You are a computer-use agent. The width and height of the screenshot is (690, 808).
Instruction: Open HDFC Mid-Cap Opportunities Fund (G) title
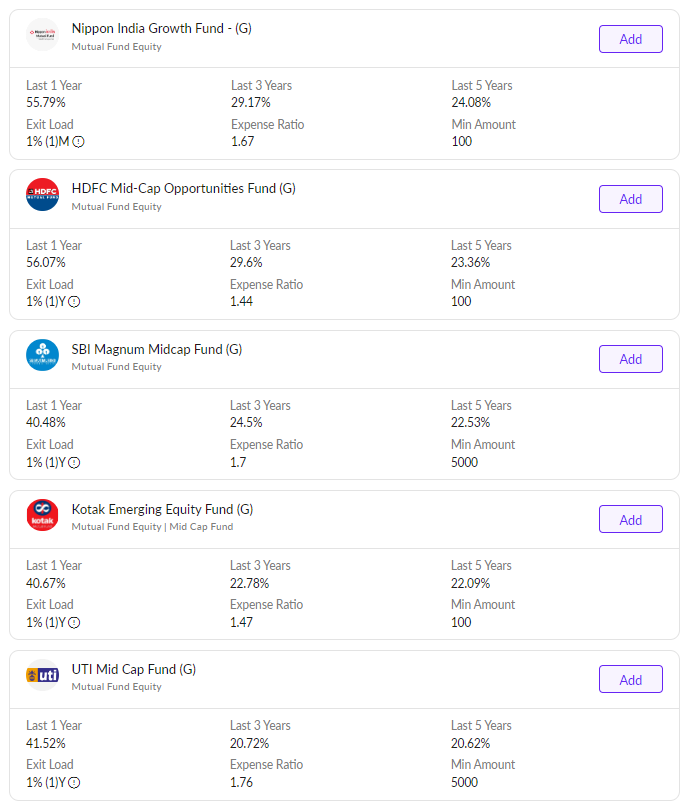[183, 188]
